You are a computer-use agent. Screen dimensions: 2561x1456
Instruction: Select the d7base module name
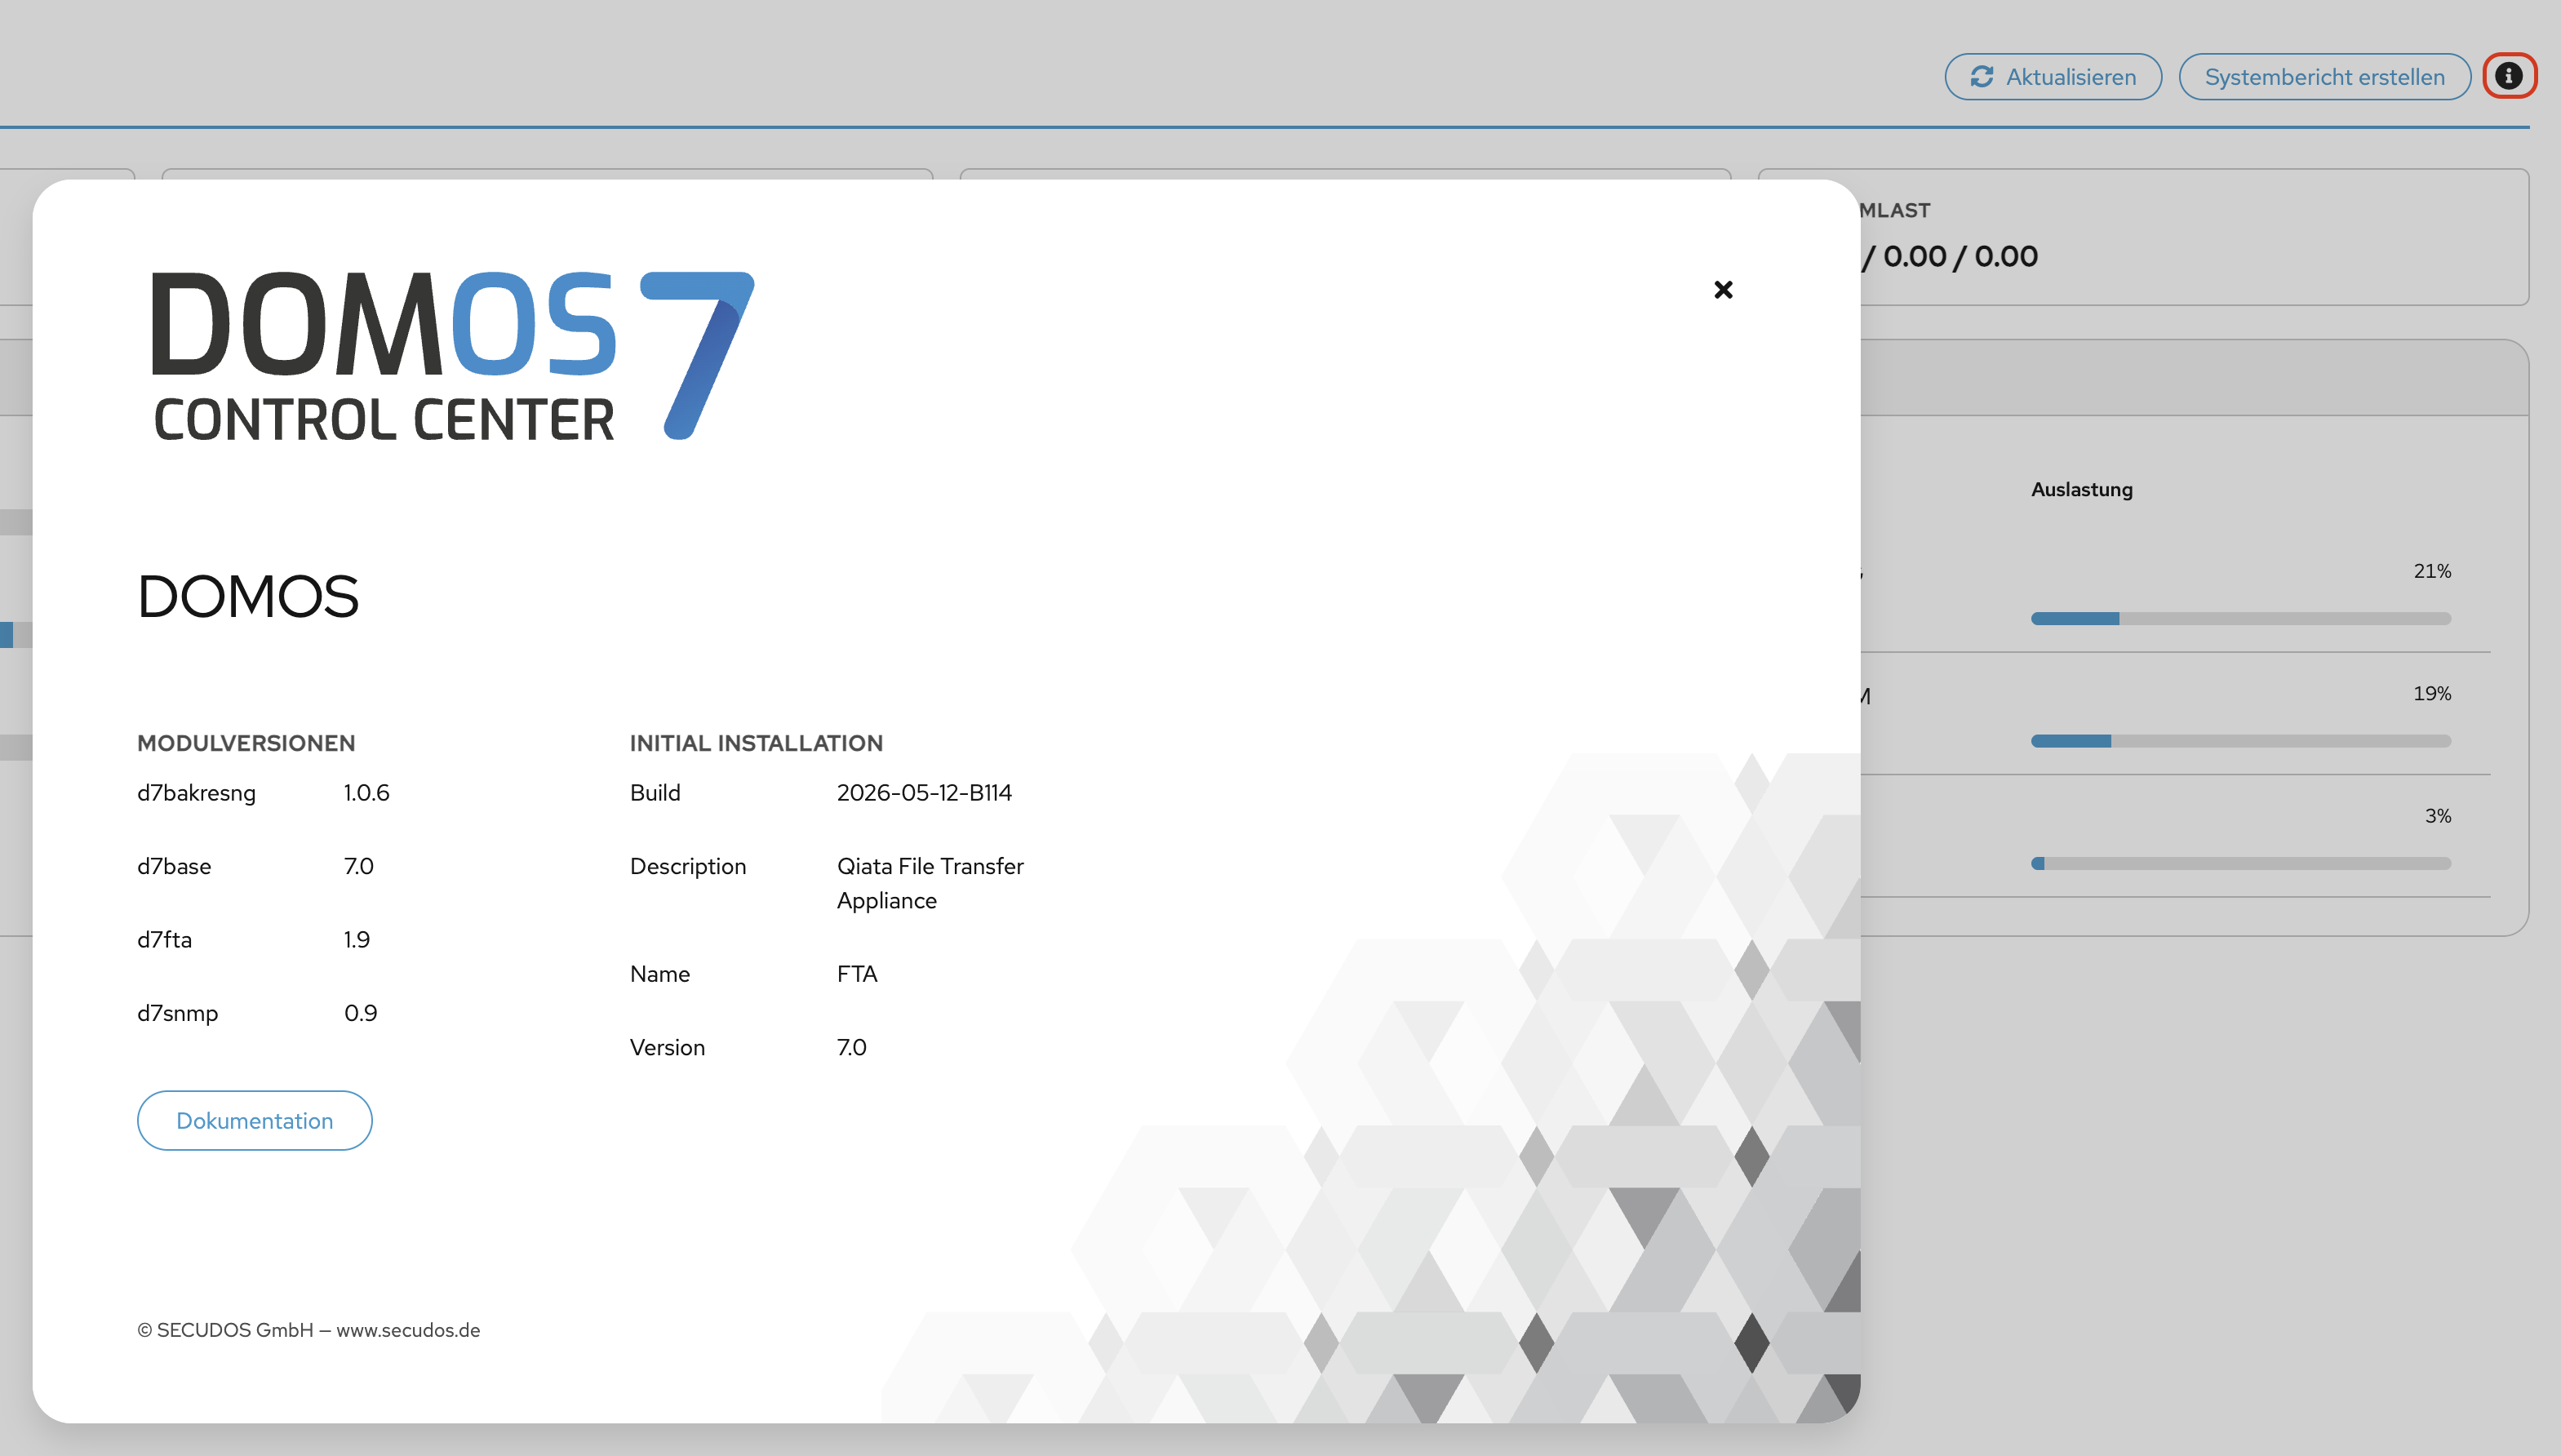click(x=174, y=866)
